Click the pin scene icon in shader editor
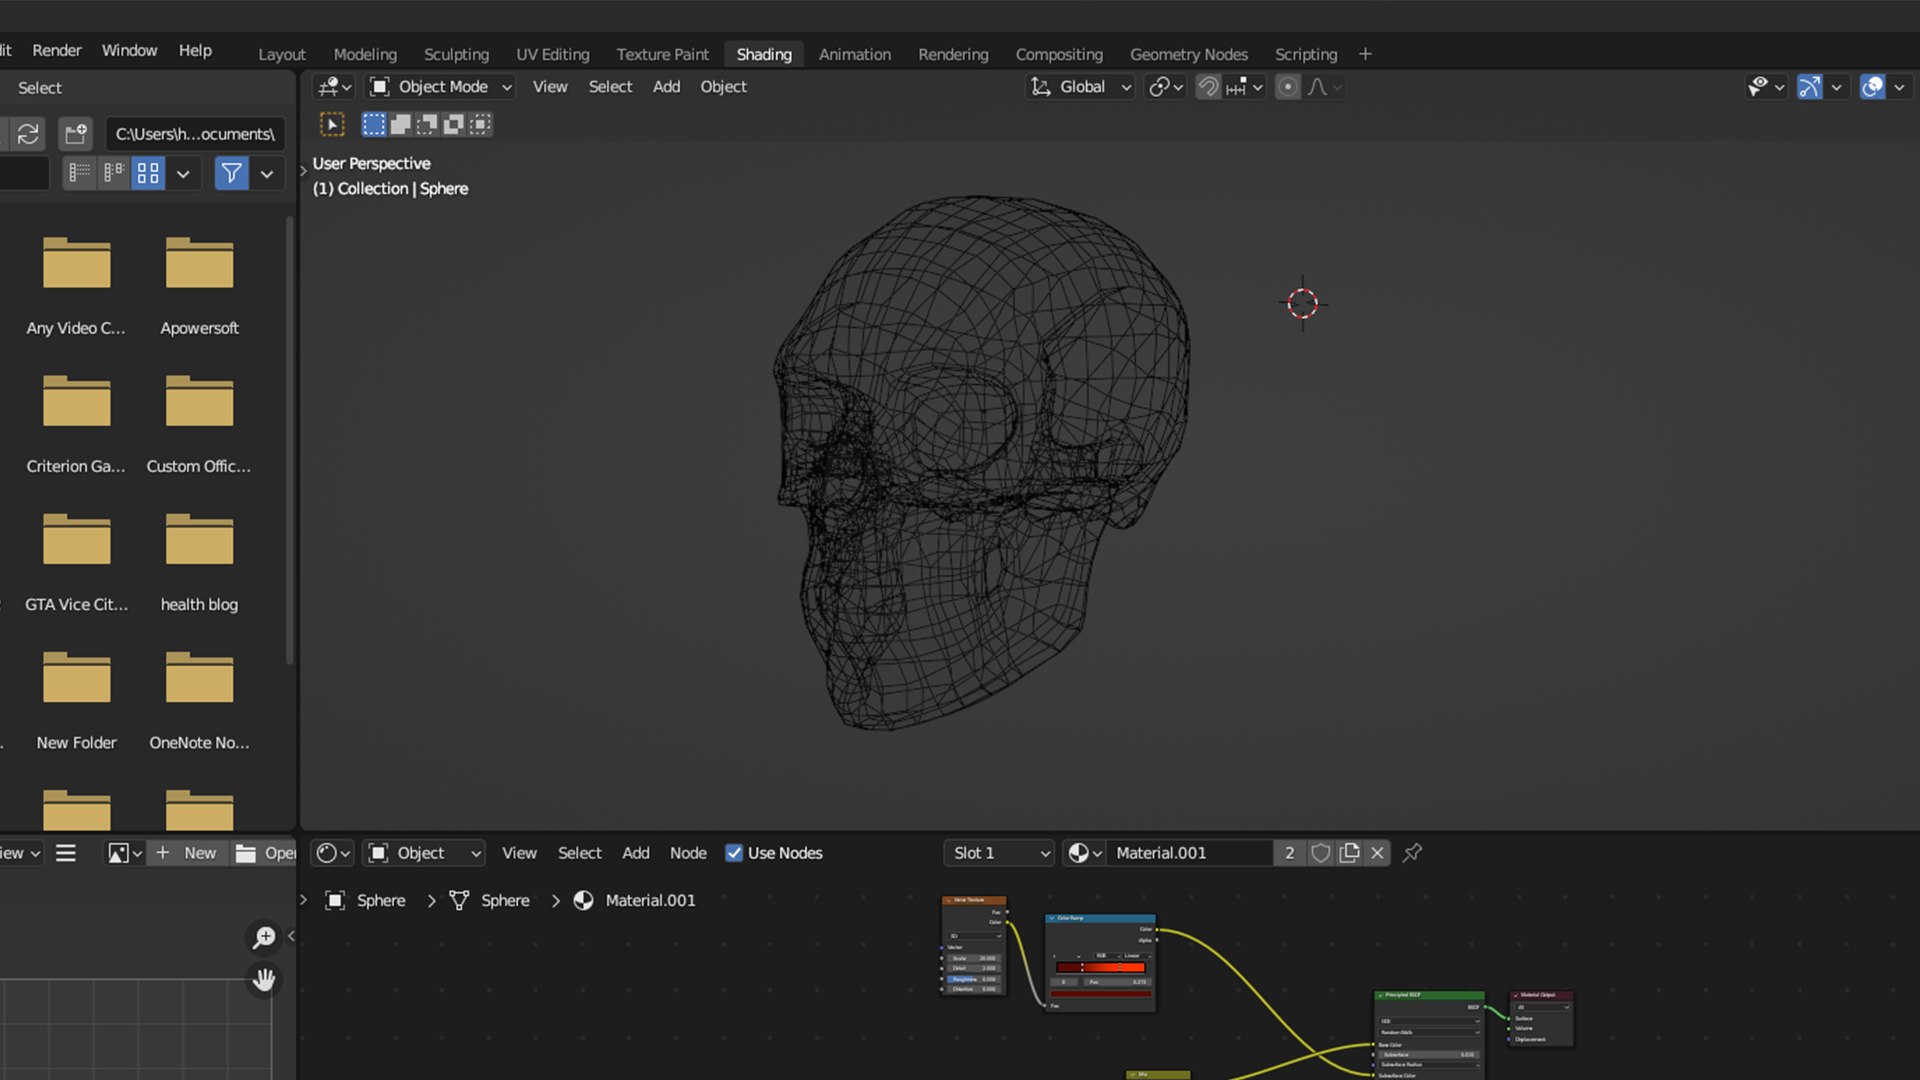This screenshot has height=1080, width=1920. pyautogui.click(x=1411, y=852)
